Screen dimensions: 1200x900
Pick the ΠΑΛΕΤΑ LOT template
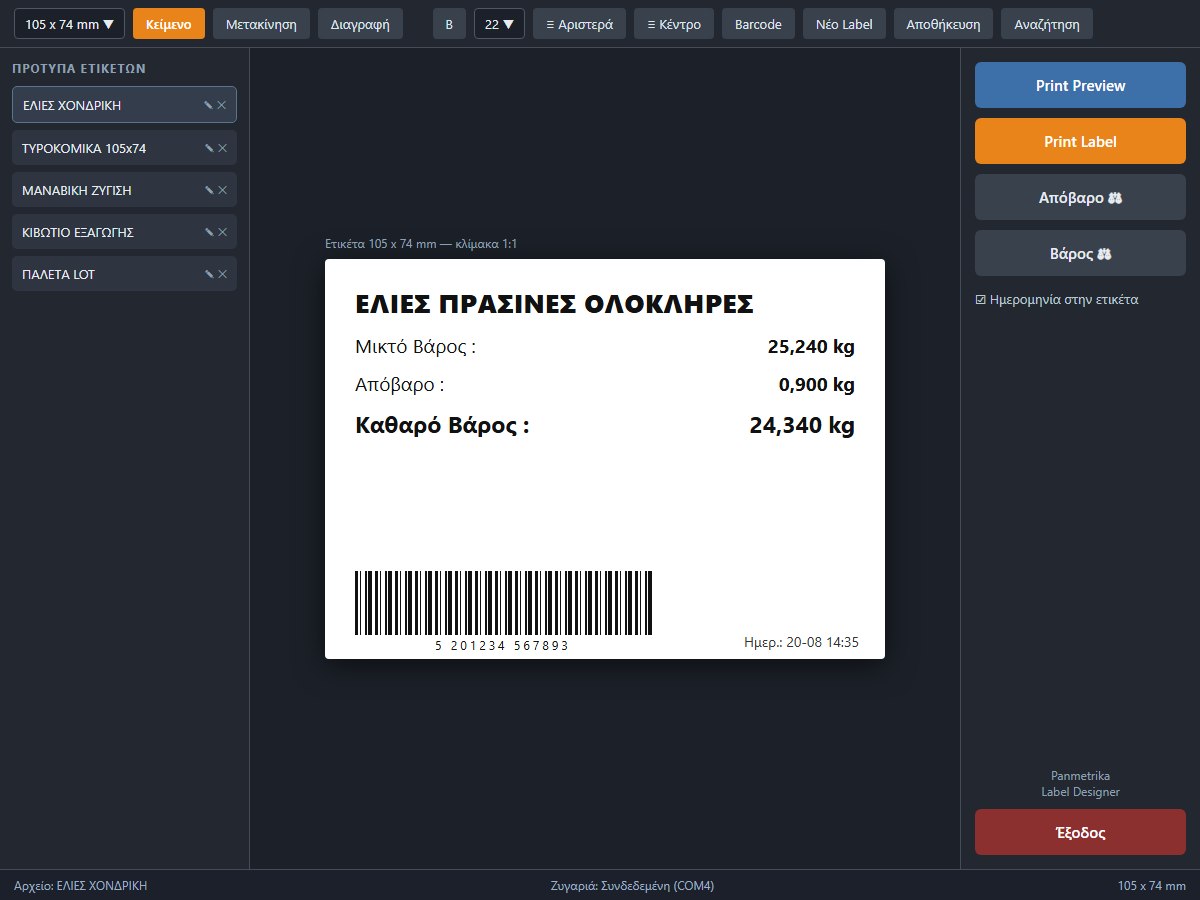click(x=124, y=274)
